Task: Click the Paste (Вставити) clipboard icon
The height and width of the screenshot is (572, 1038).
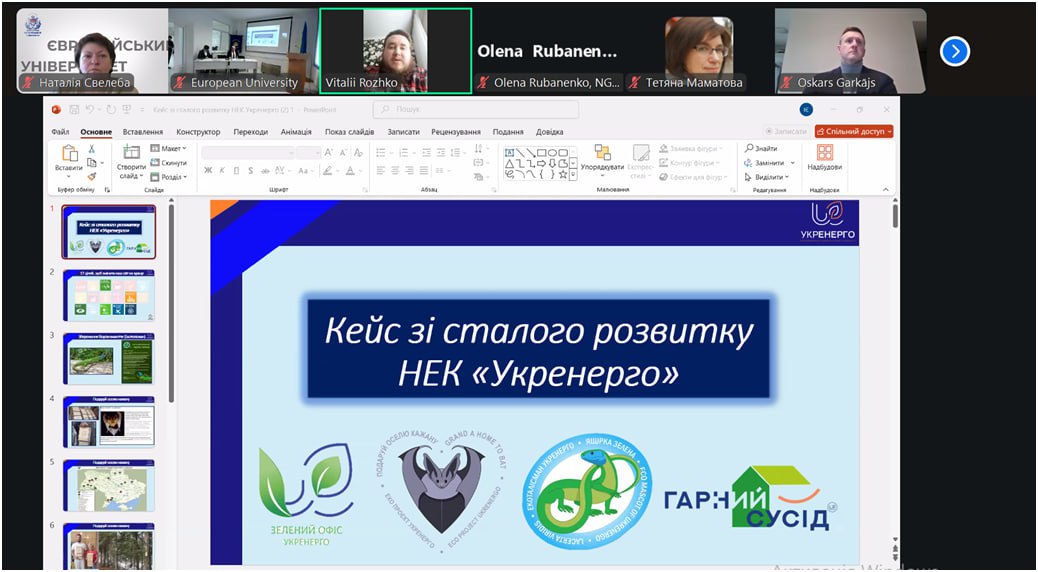Action: (70, 154)
